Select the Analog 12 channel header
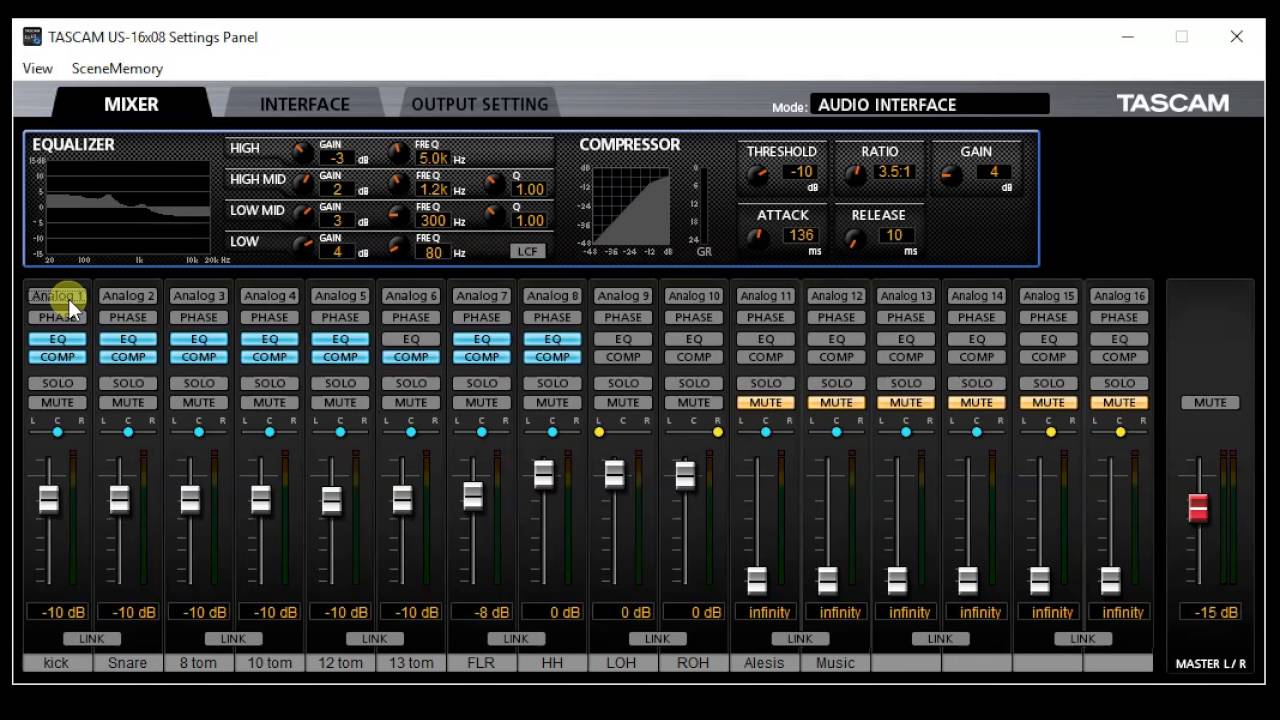This screenshot has height=720, width=1280. pos(836,296)
